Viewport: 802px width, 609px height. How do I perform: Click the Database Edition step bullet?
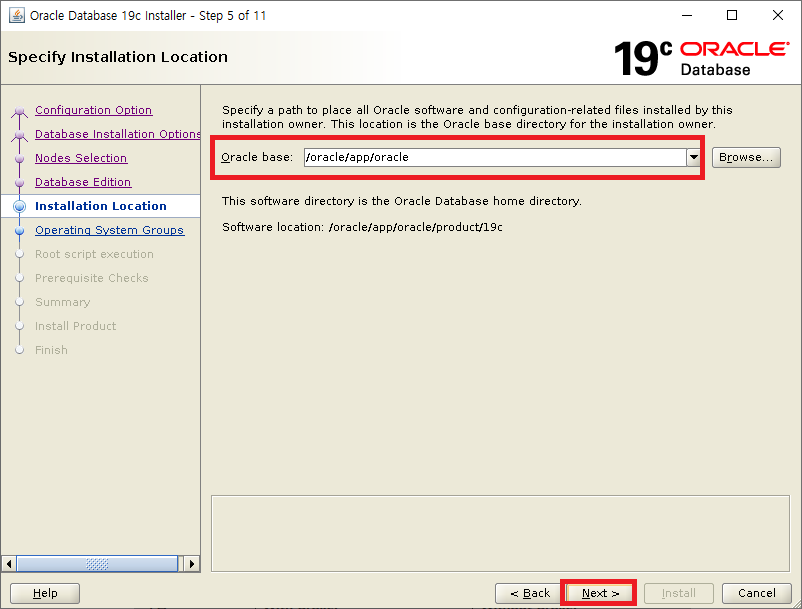(19, 183)
